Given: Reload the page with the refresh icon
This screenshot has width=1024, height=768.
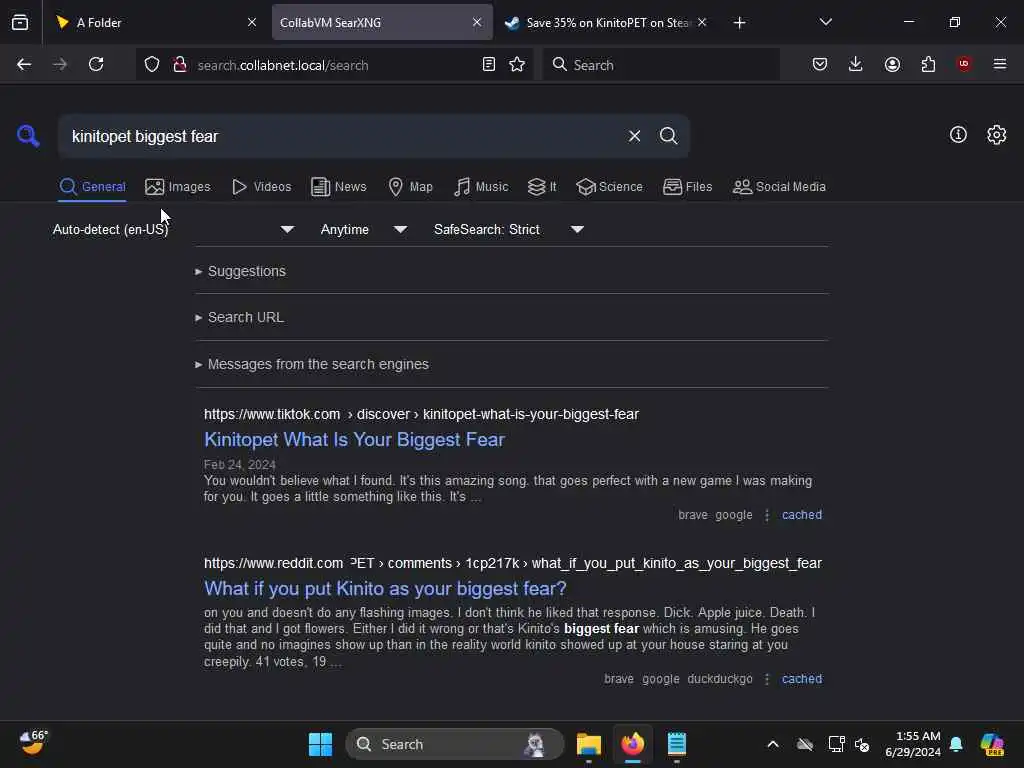Looking at the screenshot, I should coord(96,65).
